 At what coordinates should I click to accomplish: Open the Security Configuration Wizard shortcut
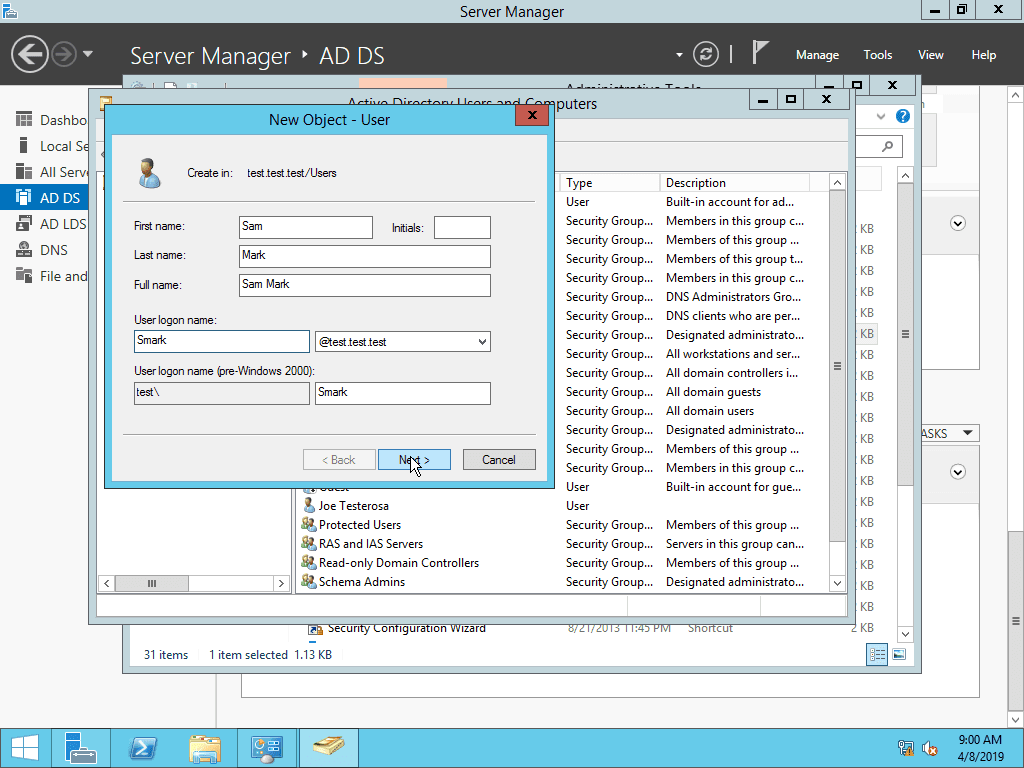pos(406,628)
